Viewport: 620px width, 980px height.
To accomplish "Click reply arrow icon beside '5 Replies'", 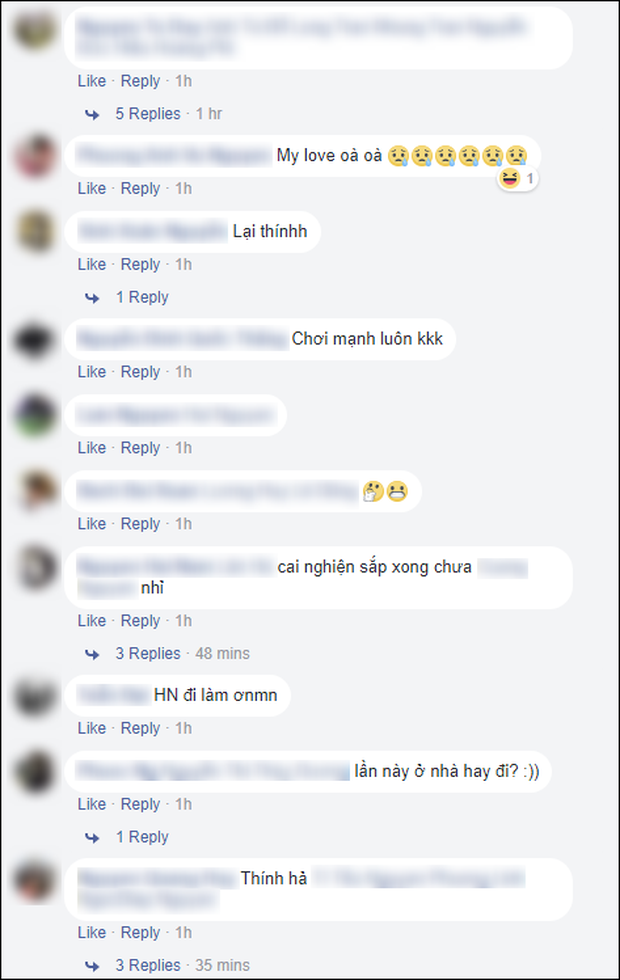I will point(92,114).
